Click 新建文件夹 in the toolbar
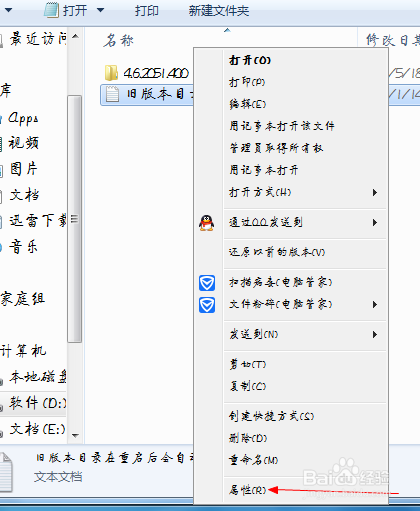 [x=219, y=11]
